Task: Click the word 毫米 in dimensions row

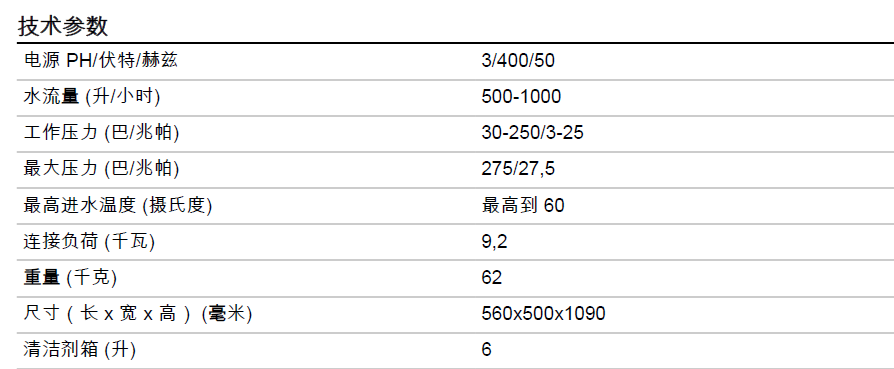Action: [227, 314]
